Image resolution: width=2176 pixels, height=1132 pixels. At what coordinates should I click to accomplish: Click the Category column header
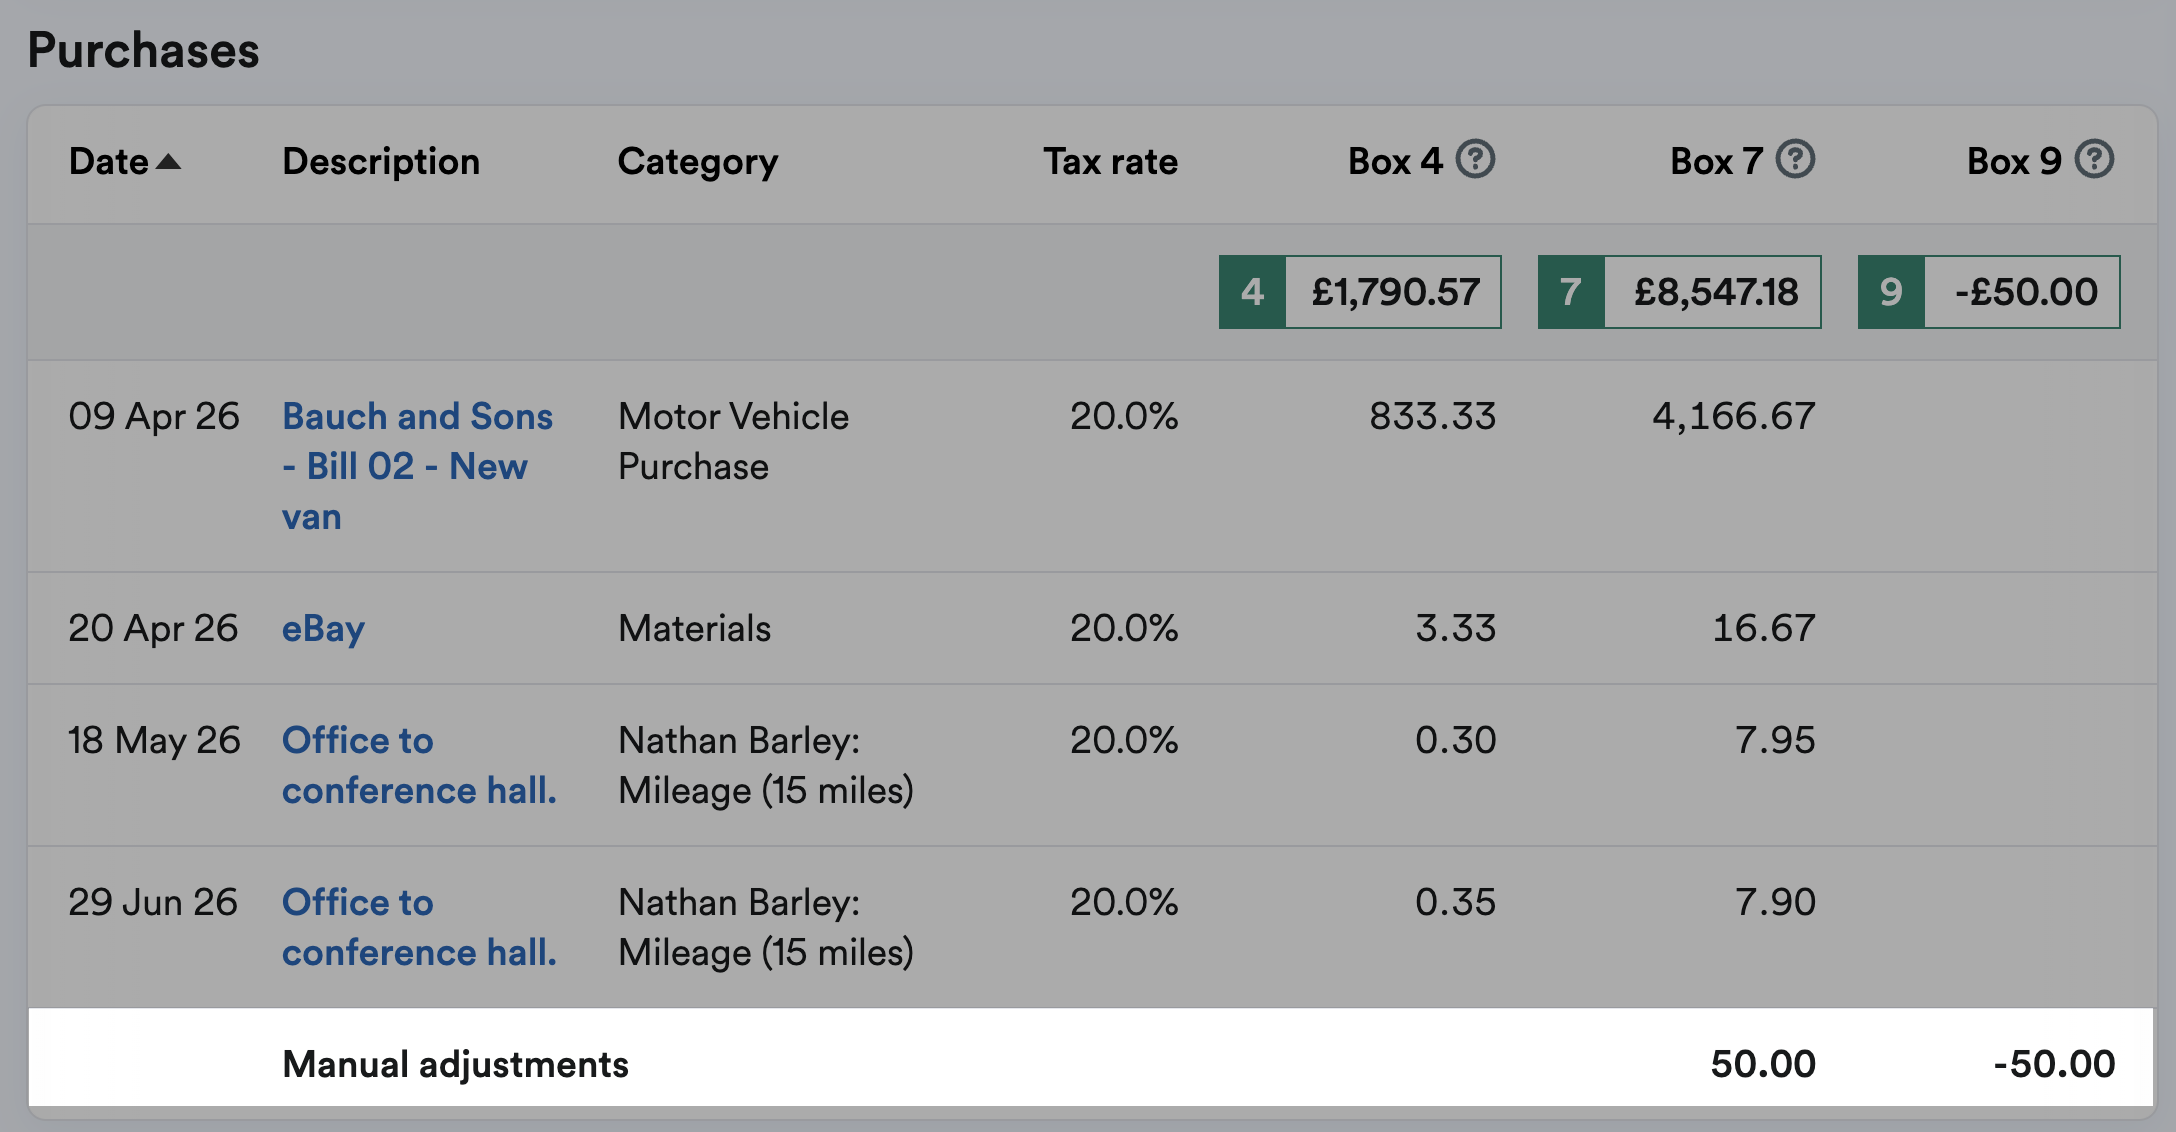(x=697, y=162)
